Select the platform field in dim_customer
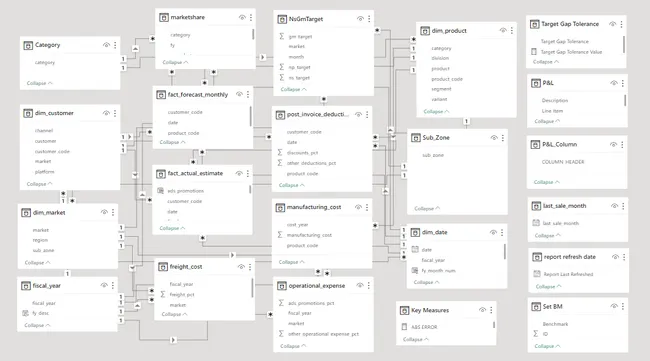 click(44, 172)
